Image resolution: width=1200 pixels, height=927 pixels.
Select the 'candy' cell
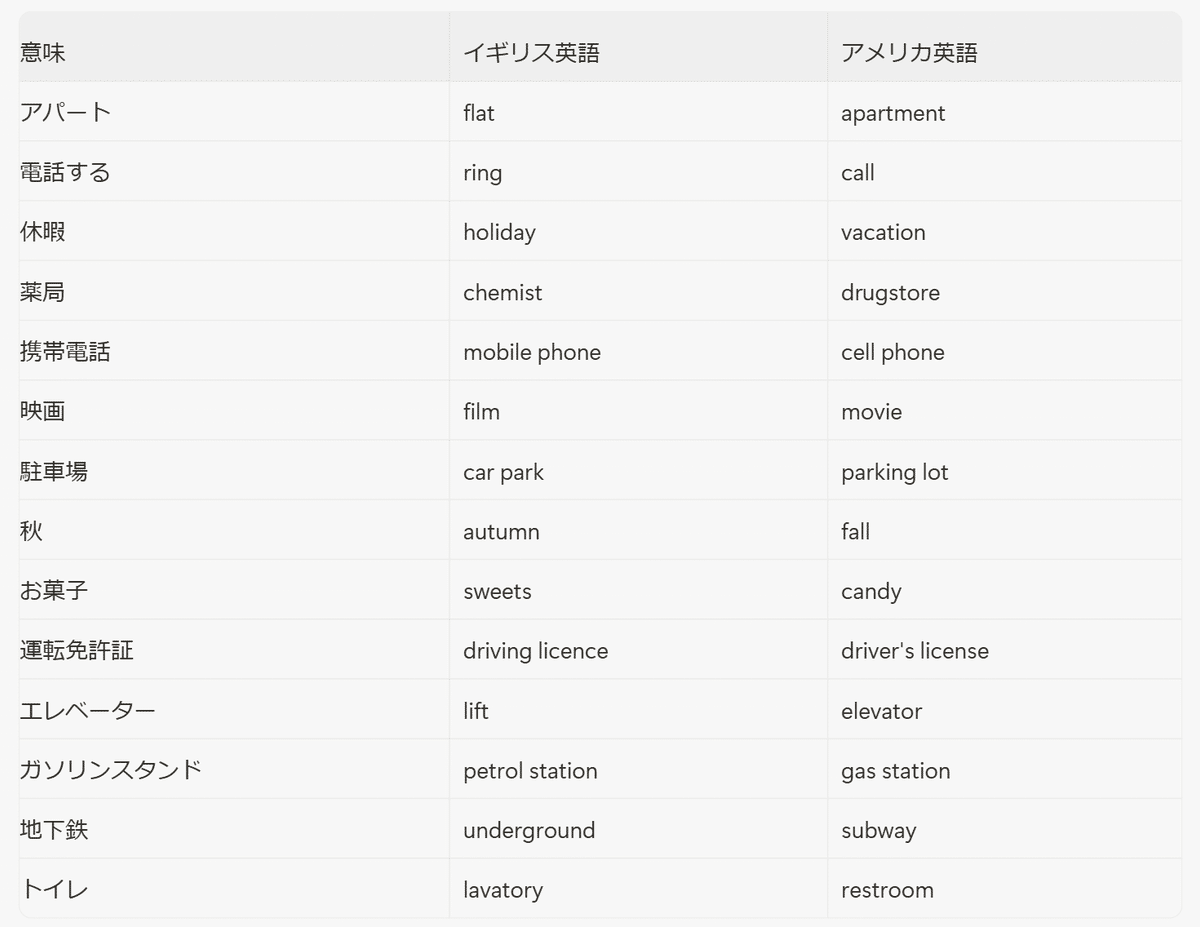[x=871, y=592]
